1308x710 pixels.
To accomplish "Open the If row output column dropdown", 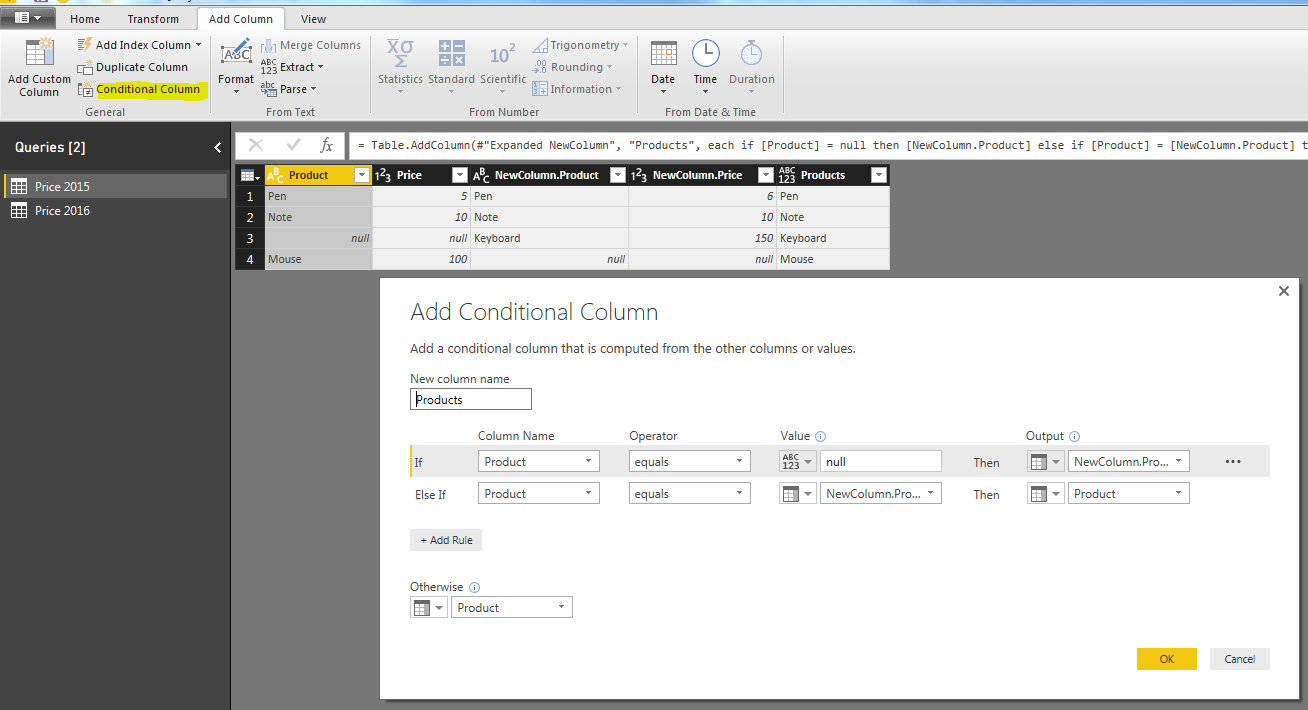I will [1129, 461].
